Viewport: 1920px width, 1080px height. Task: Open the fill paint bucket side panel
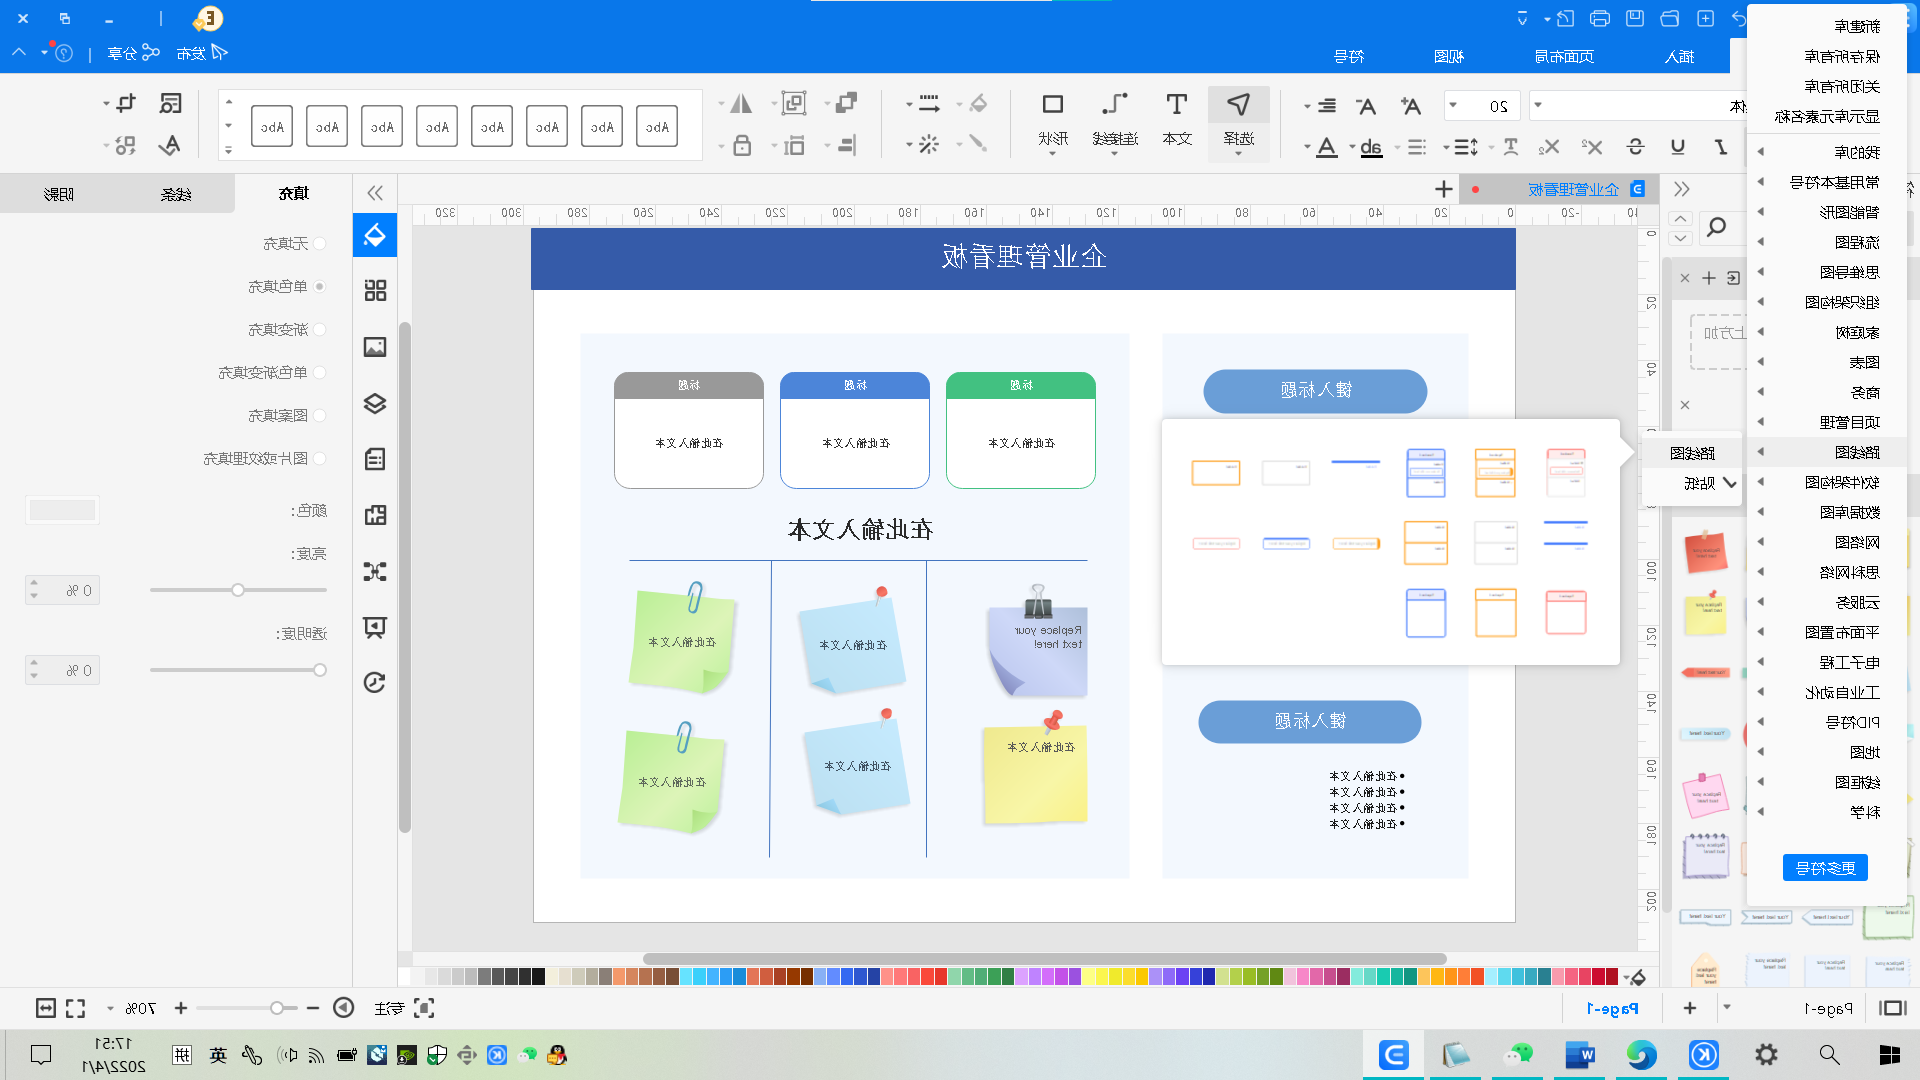click(x=375, y=235)
